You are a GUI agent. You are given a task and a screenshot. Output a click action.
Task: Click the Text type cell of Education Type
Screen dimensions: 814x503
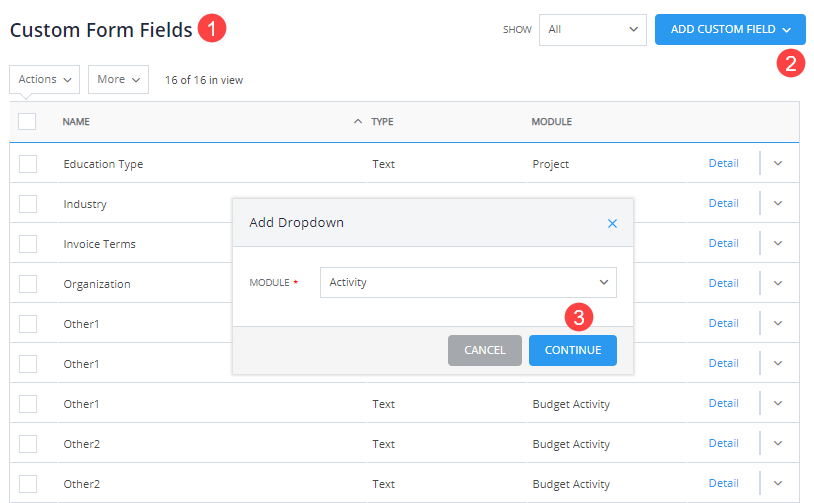[x=384, y=164]
